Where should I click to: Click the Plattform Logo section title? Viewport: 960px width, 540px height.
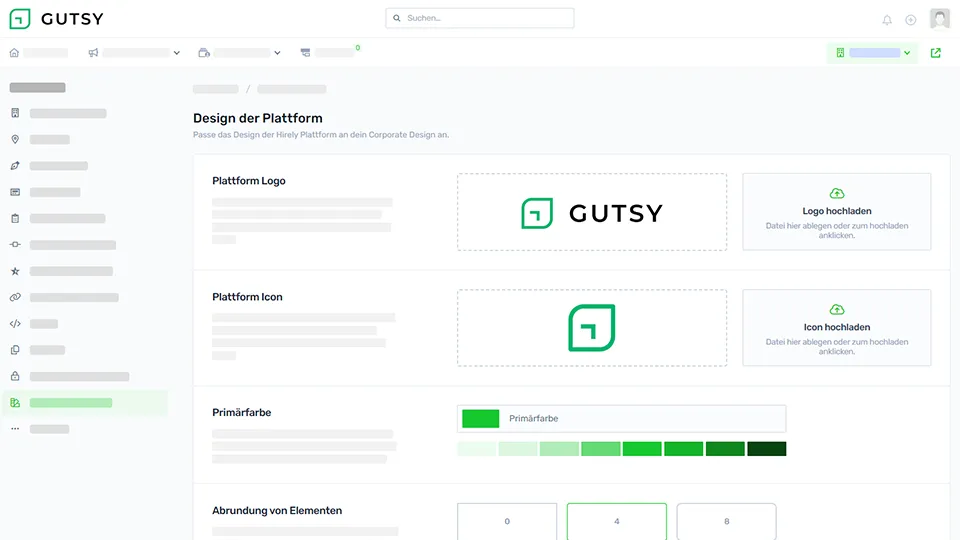click(249, 181)
